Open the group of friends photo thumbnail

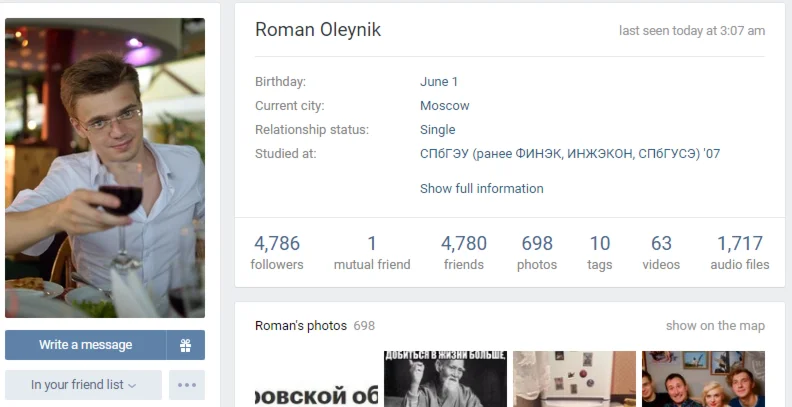(703, 379)
